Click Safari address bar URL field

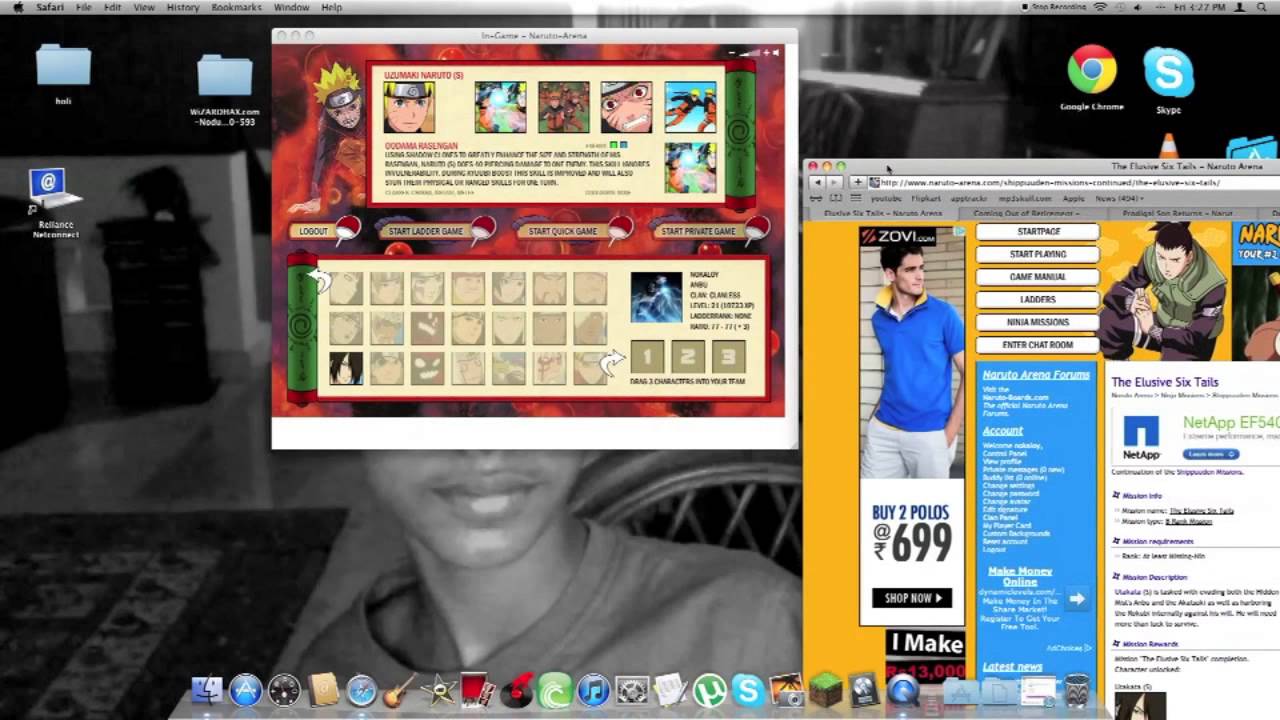pos(1074,182)
